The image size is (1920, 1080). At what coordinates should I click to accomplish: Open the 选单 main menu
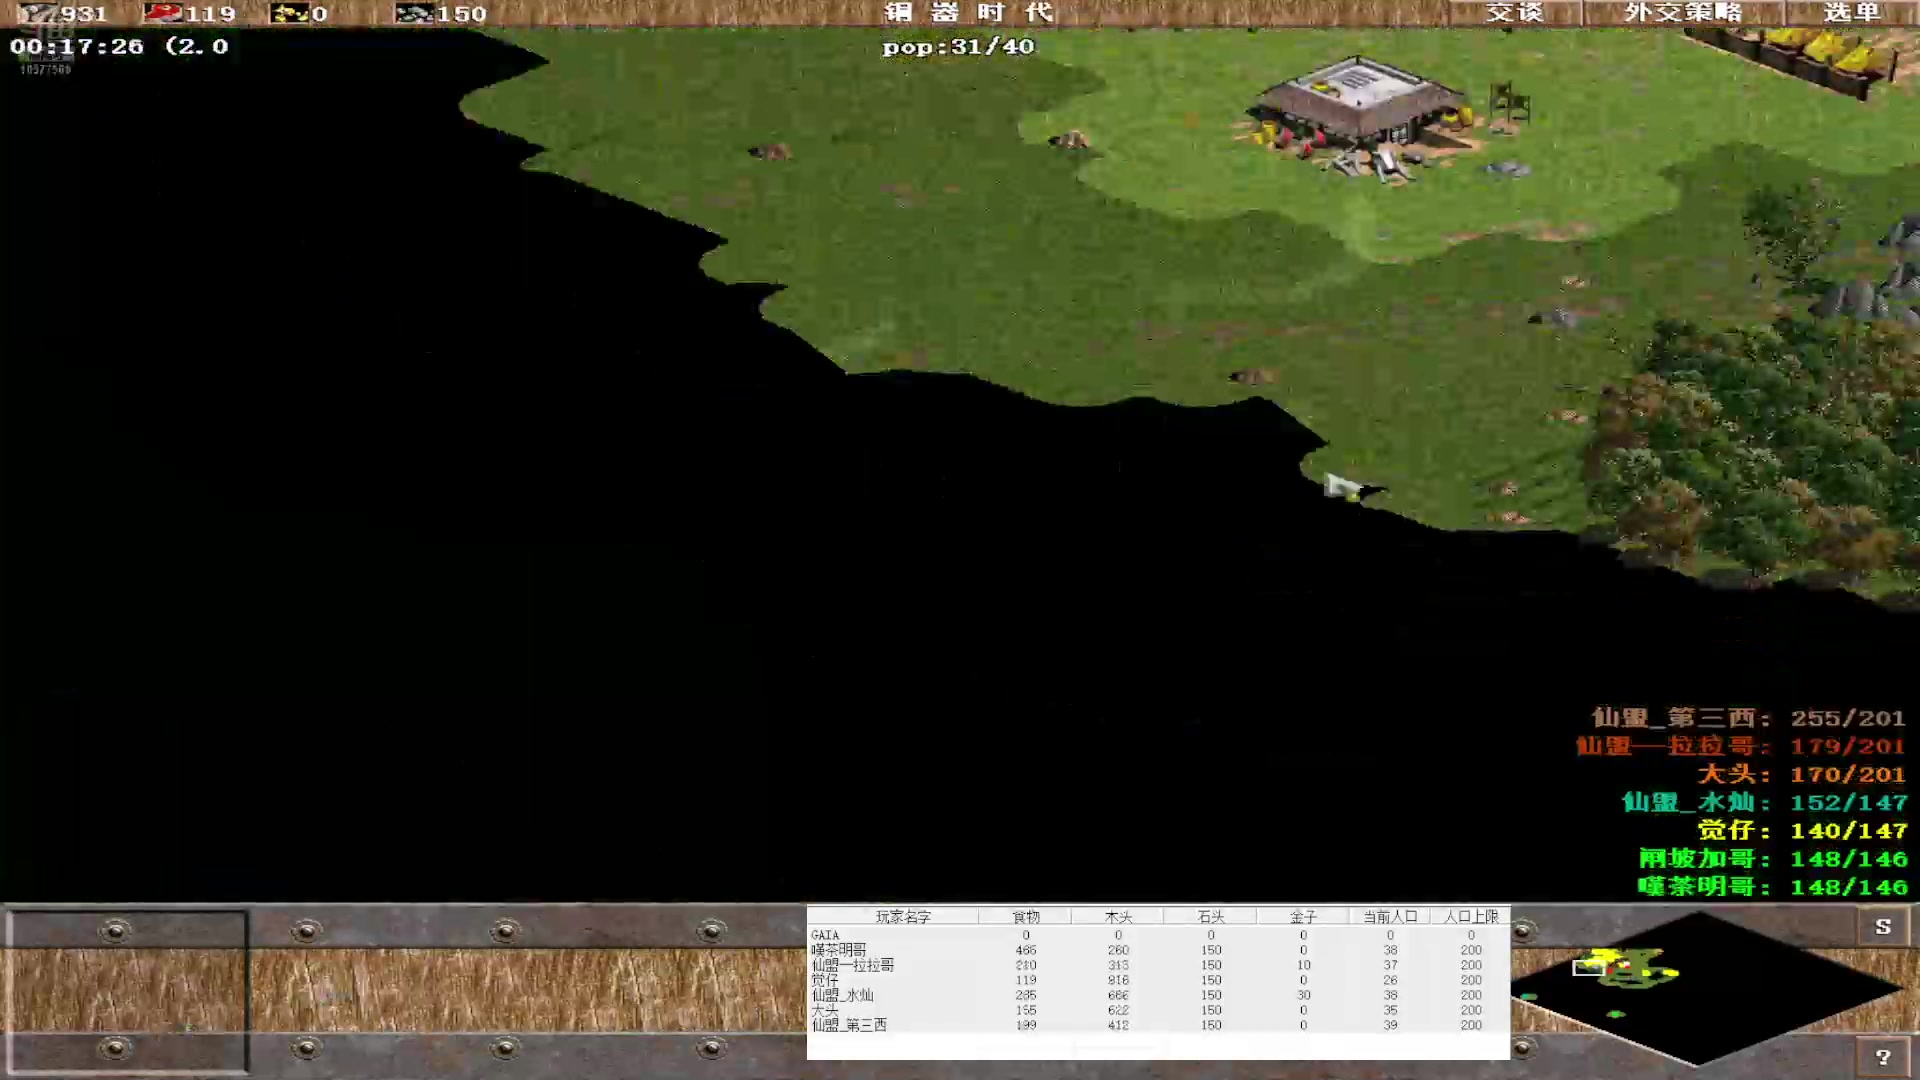pos(1851,13)
